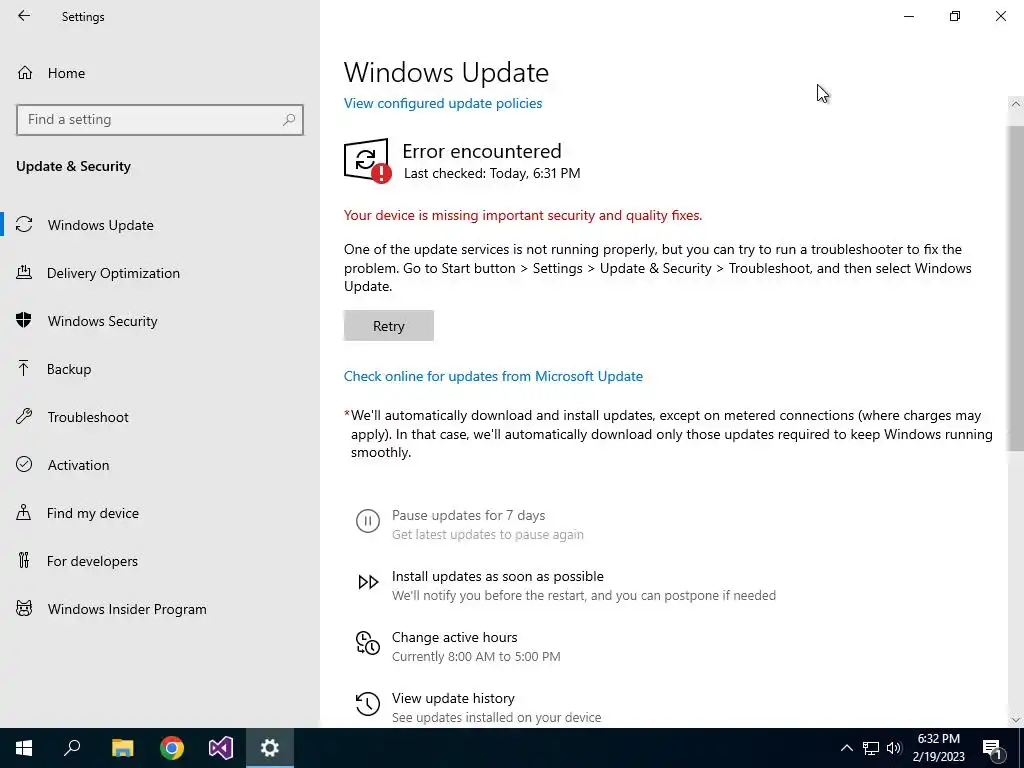
Task: Open For developers settings
Action: click(160, 561)
